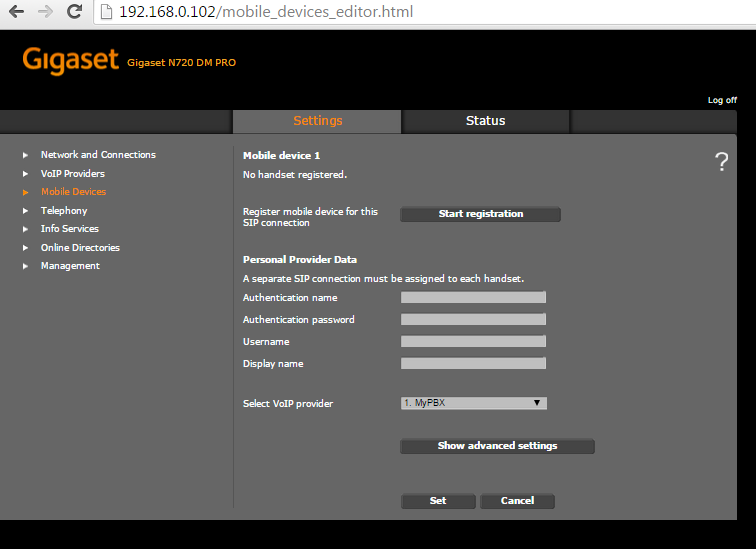
Task: Expand Info Services arrow
Action: [26, 229]
